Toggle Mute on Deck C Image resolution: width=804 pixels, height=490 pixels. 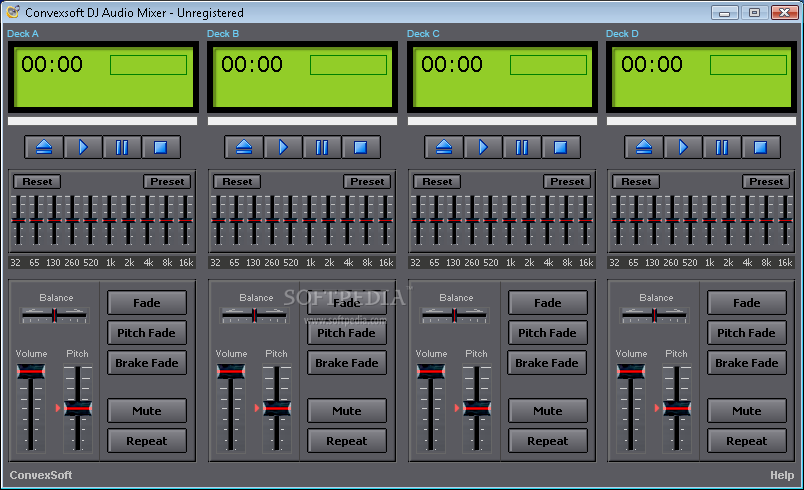(x=548, y=411)
